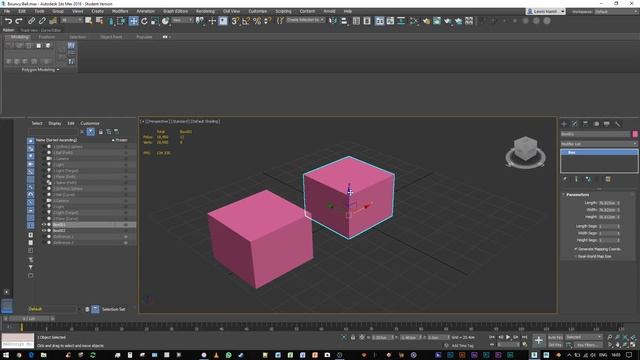Activate the Select and Move tool
This screenshot has height=360, width=640.
click(133, 21)
